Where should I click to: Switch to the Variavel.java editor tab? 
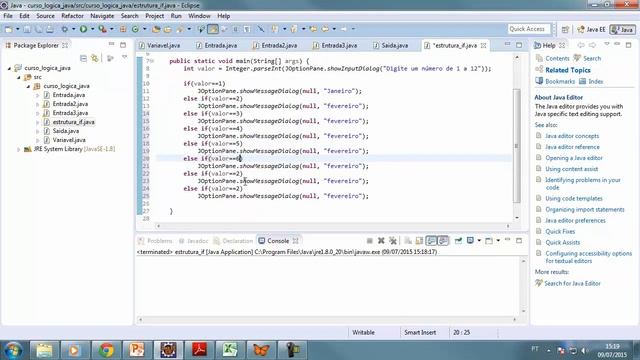(x=159, y=45)
